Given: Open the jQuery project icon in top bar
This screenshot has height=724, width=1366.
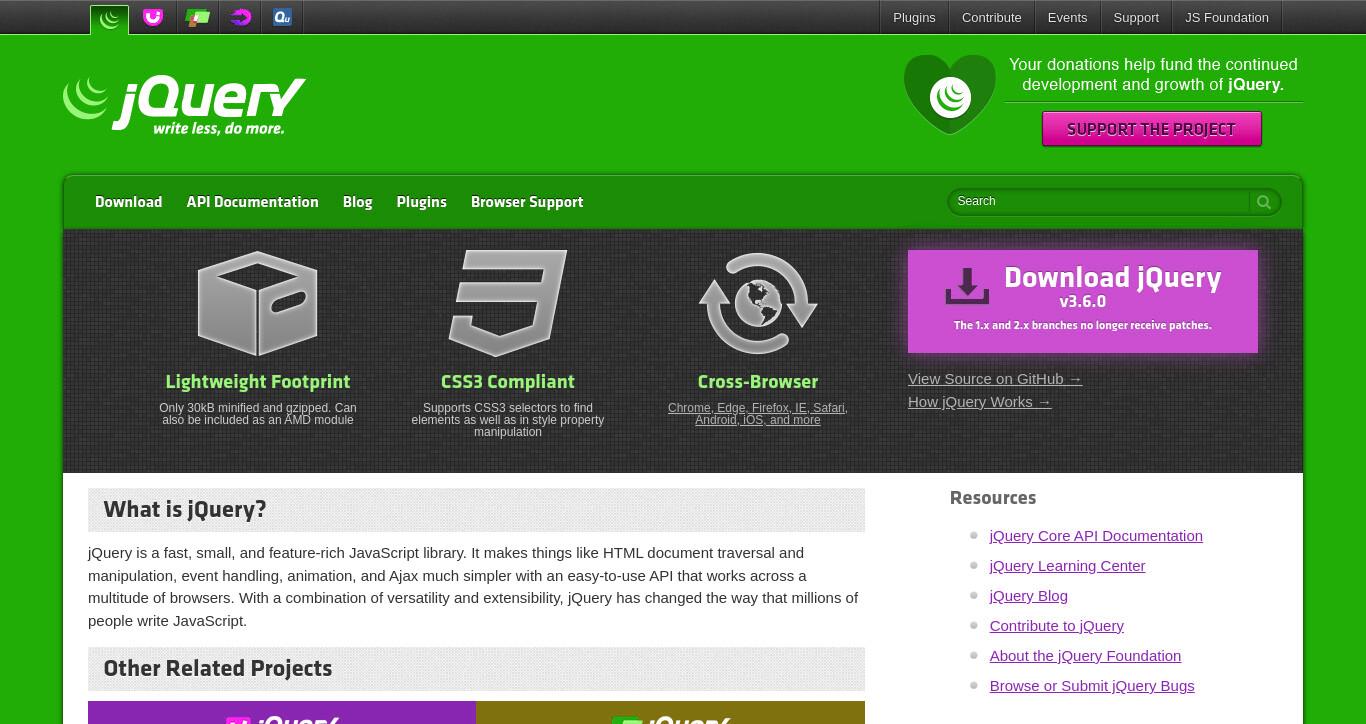Looking at the screenshot, I should [x=109, y=18].
